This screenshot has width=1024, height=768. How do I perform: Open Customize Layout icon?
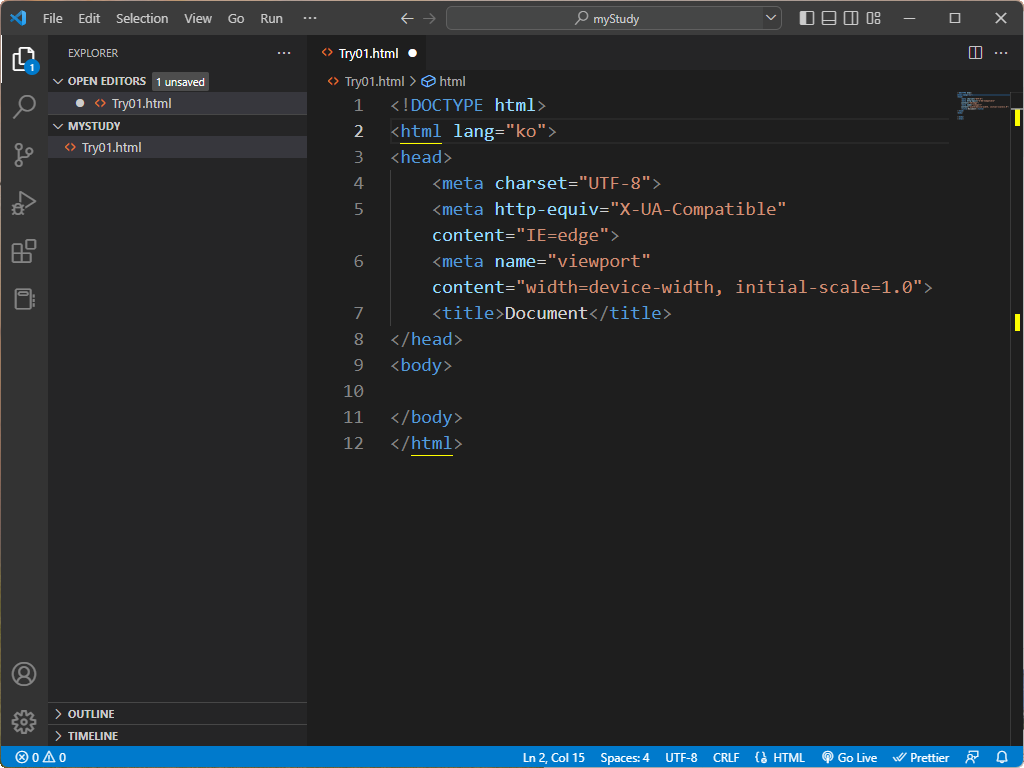[x=874, y=18]
